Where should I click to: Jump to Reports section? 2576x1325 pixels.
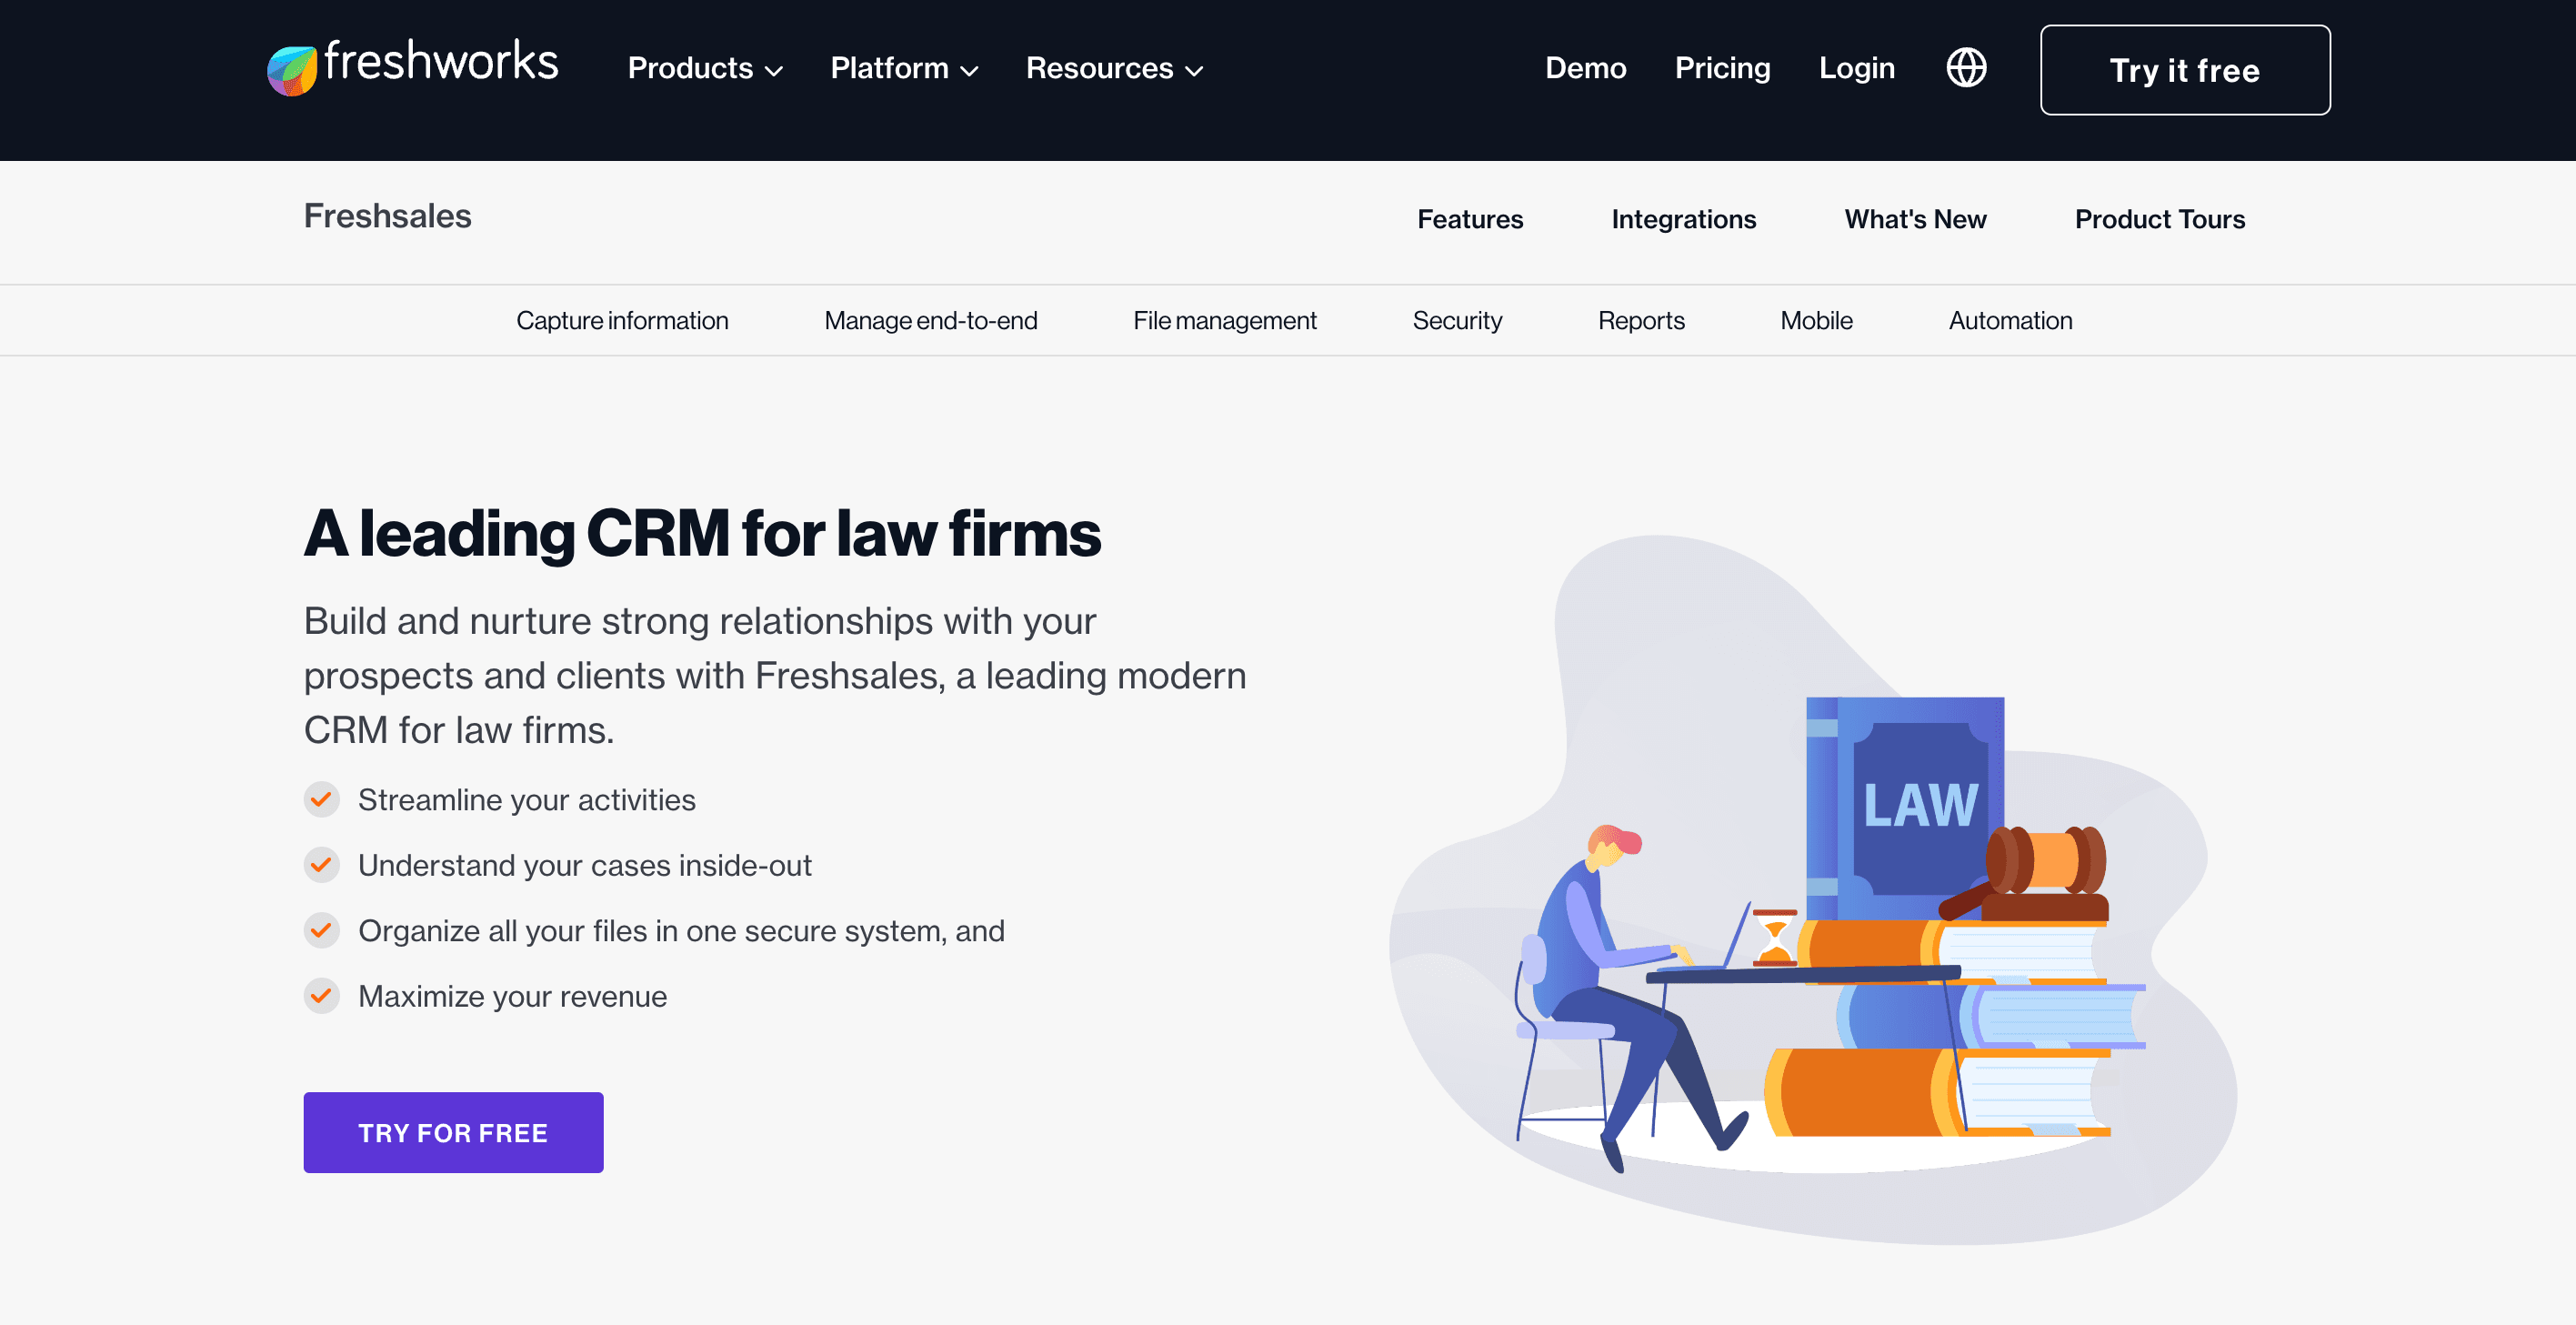(x=1641, y=321)
